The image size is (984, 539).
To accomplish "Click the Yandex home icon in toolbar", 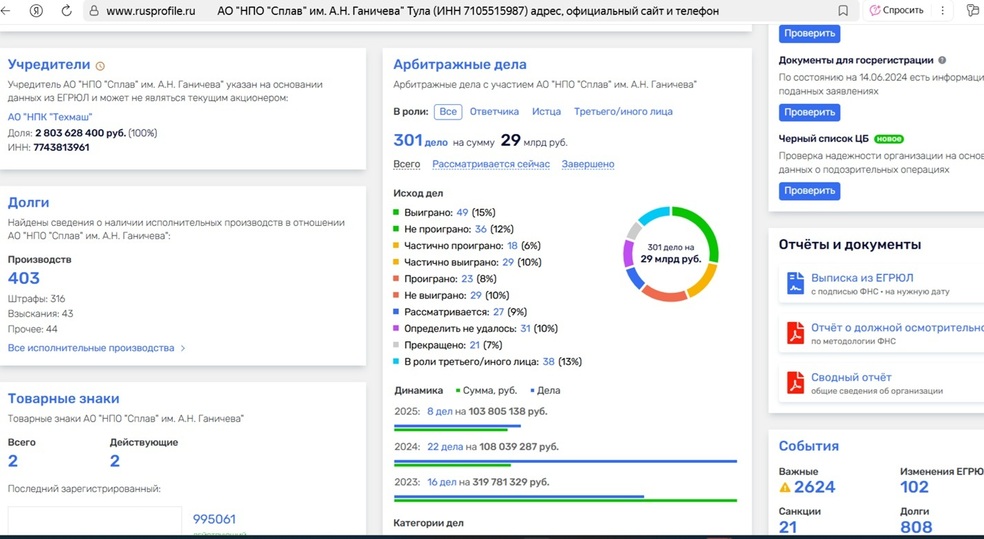I will pyautogui.click(x=37, y=10).
